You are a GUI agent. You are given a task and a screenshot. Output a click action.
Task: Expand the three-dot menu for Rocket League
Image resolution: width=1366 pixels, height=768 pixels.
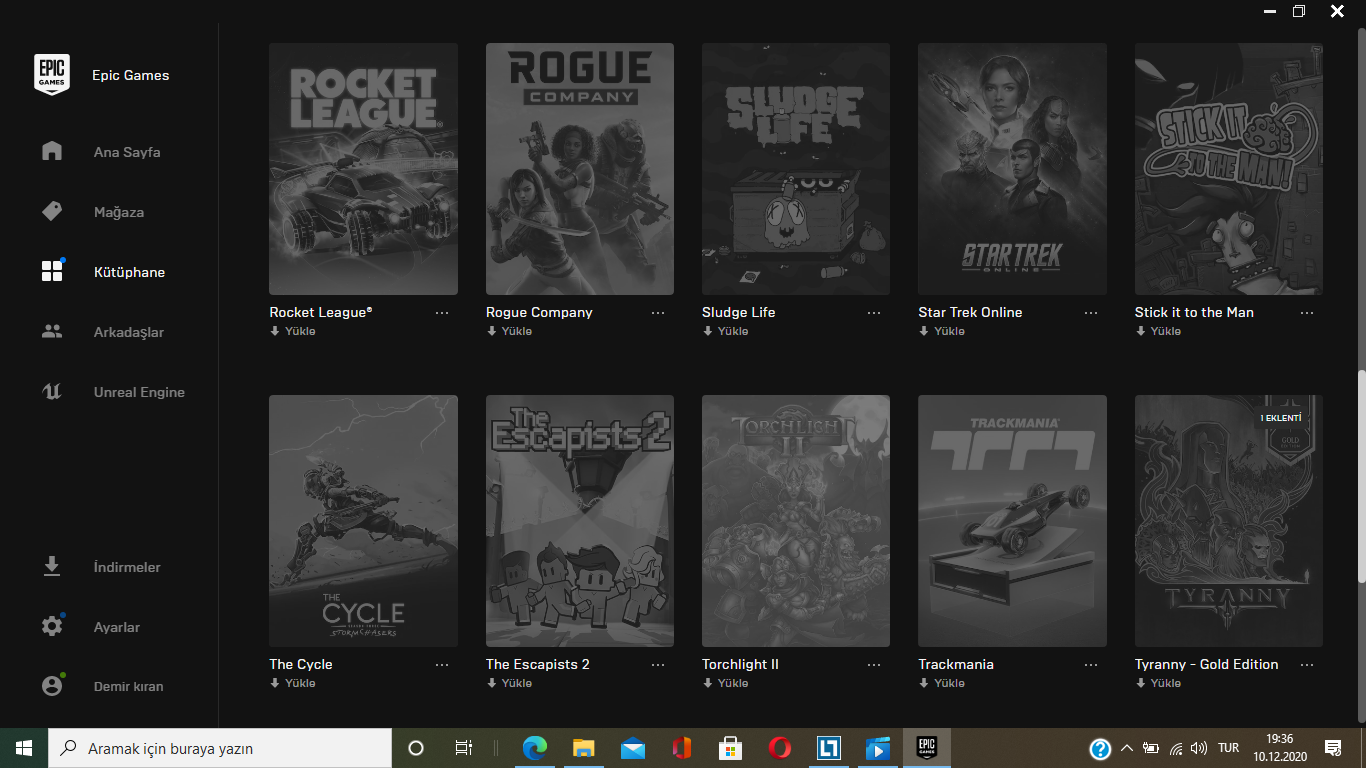(x=442, y=313)
